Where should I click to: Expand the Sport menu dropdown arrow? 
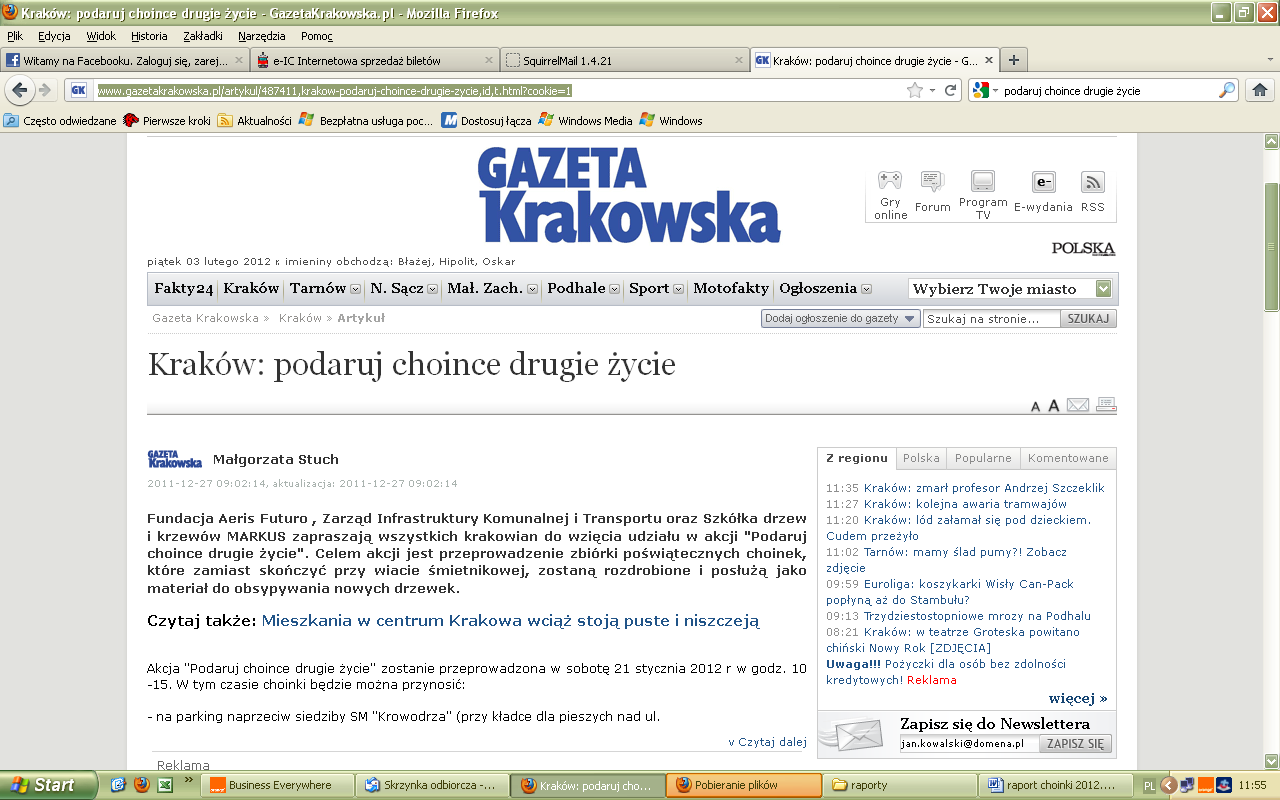(x=678, y=289)
